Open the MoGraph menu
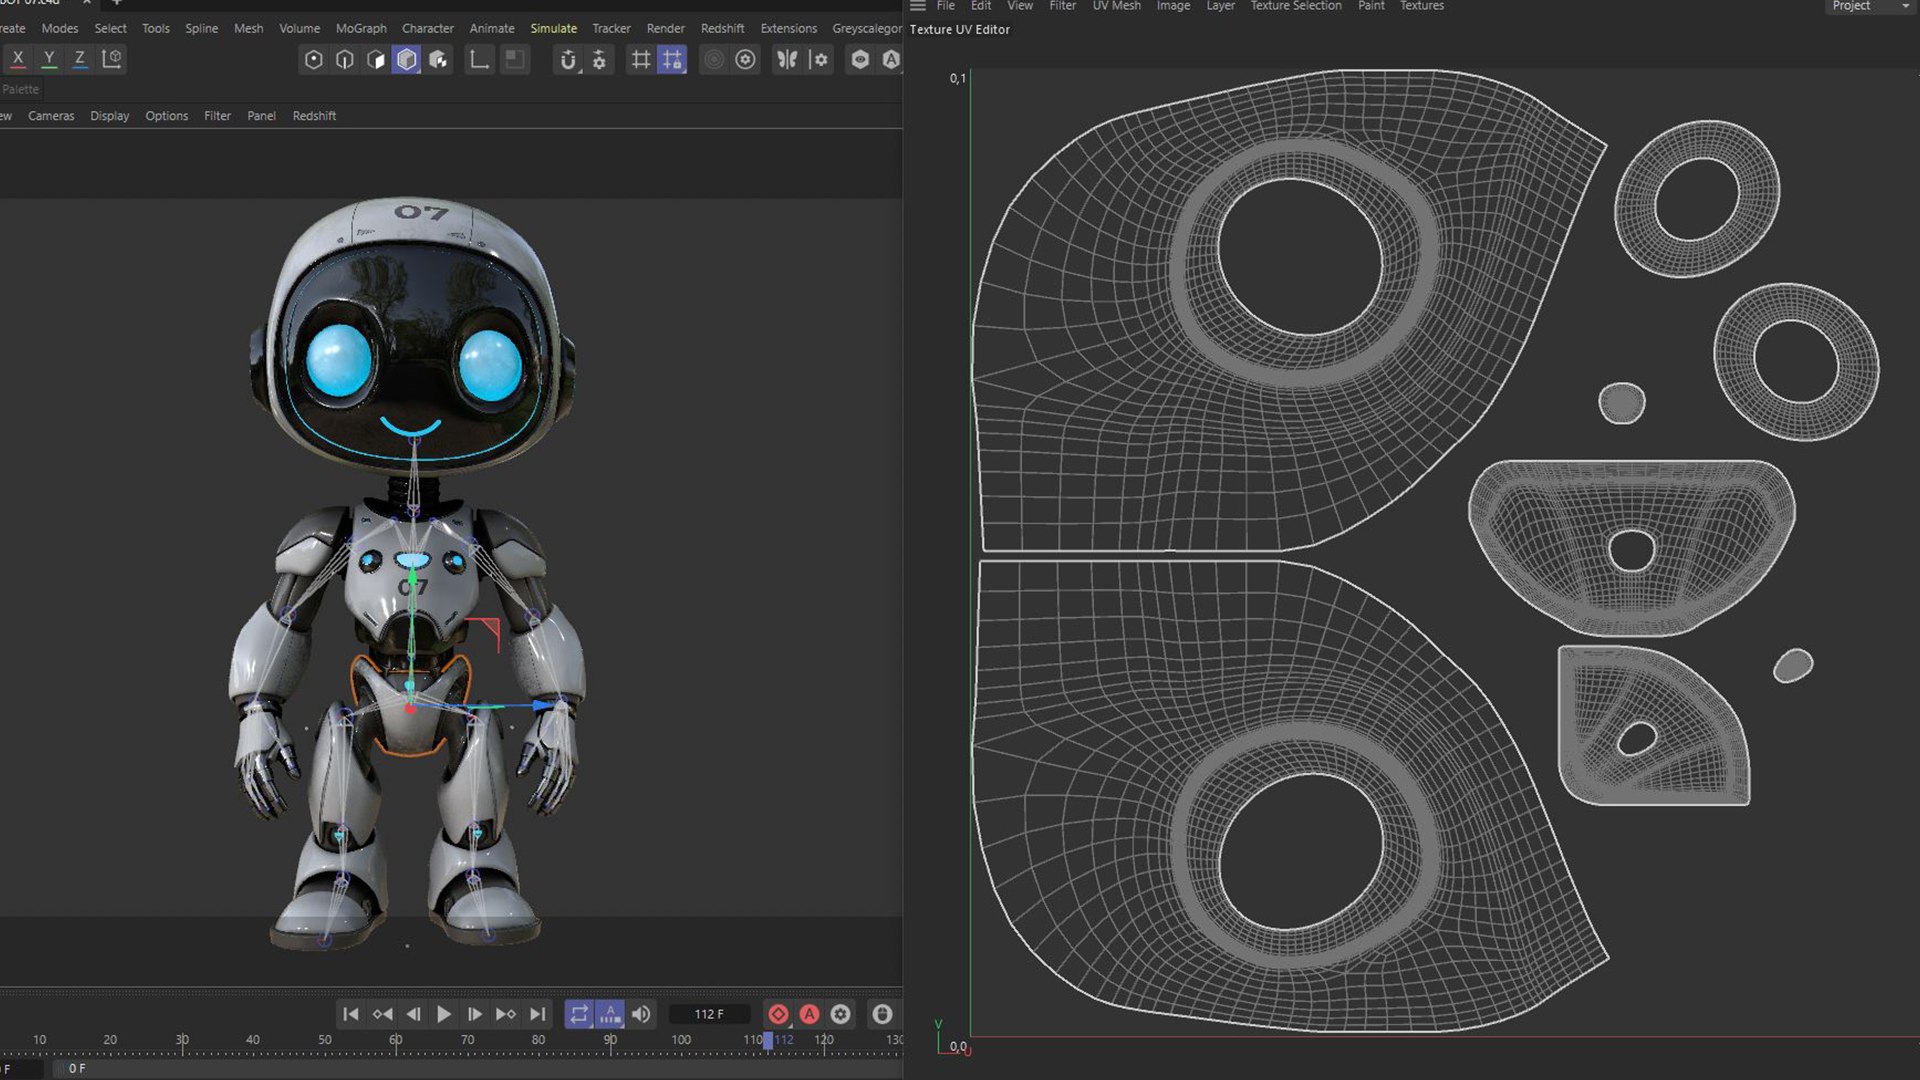This screenshot has height=1080, width=1920. pyautogui.click(x=361, y=28)
